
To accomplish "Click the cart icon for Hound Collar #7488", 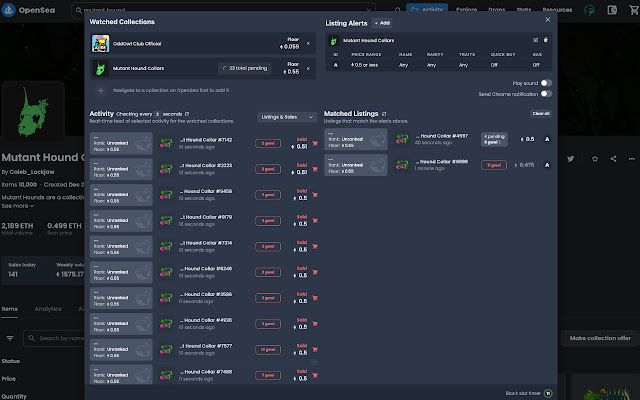I will [x=315, y=374].
